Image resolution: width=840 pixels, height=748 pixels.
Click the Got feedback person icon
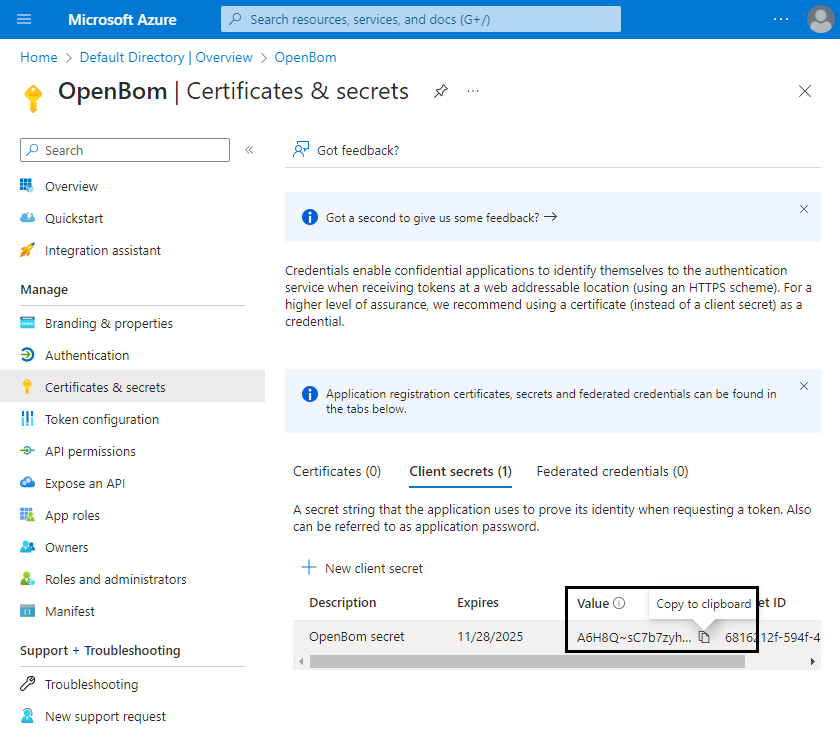point(301,149)
